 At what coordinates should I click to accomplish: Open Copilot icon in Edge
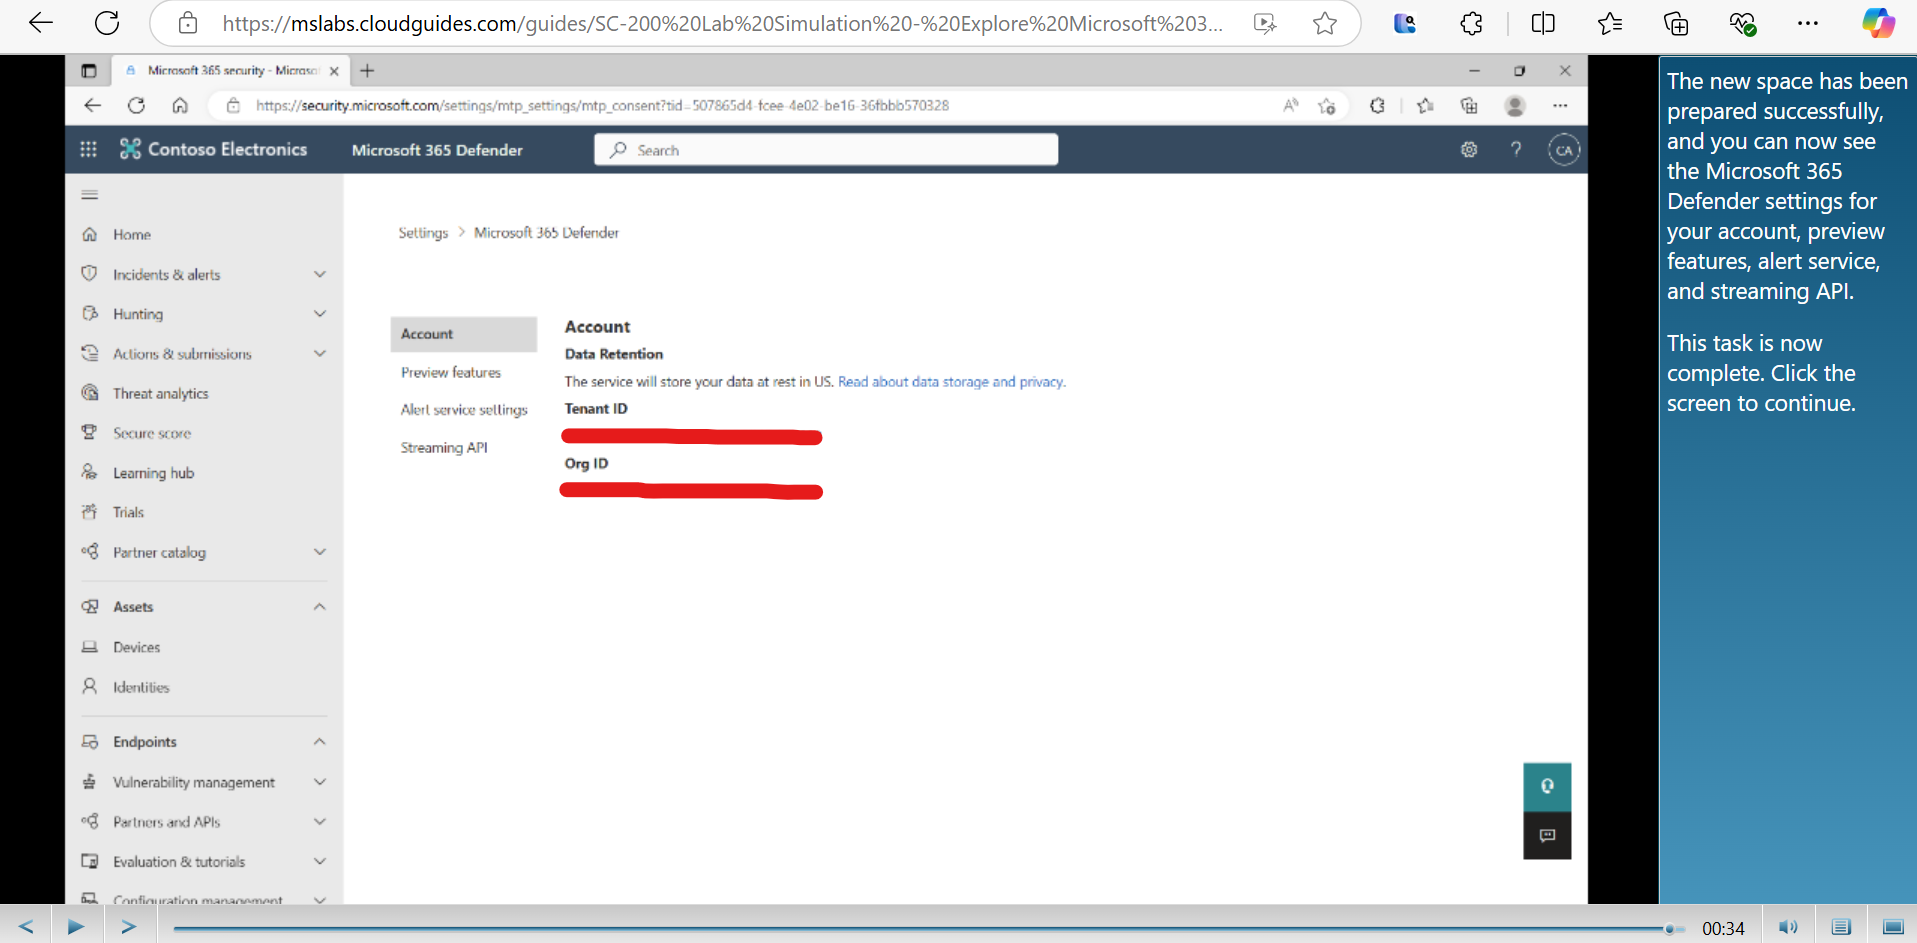pos(1878,23)
